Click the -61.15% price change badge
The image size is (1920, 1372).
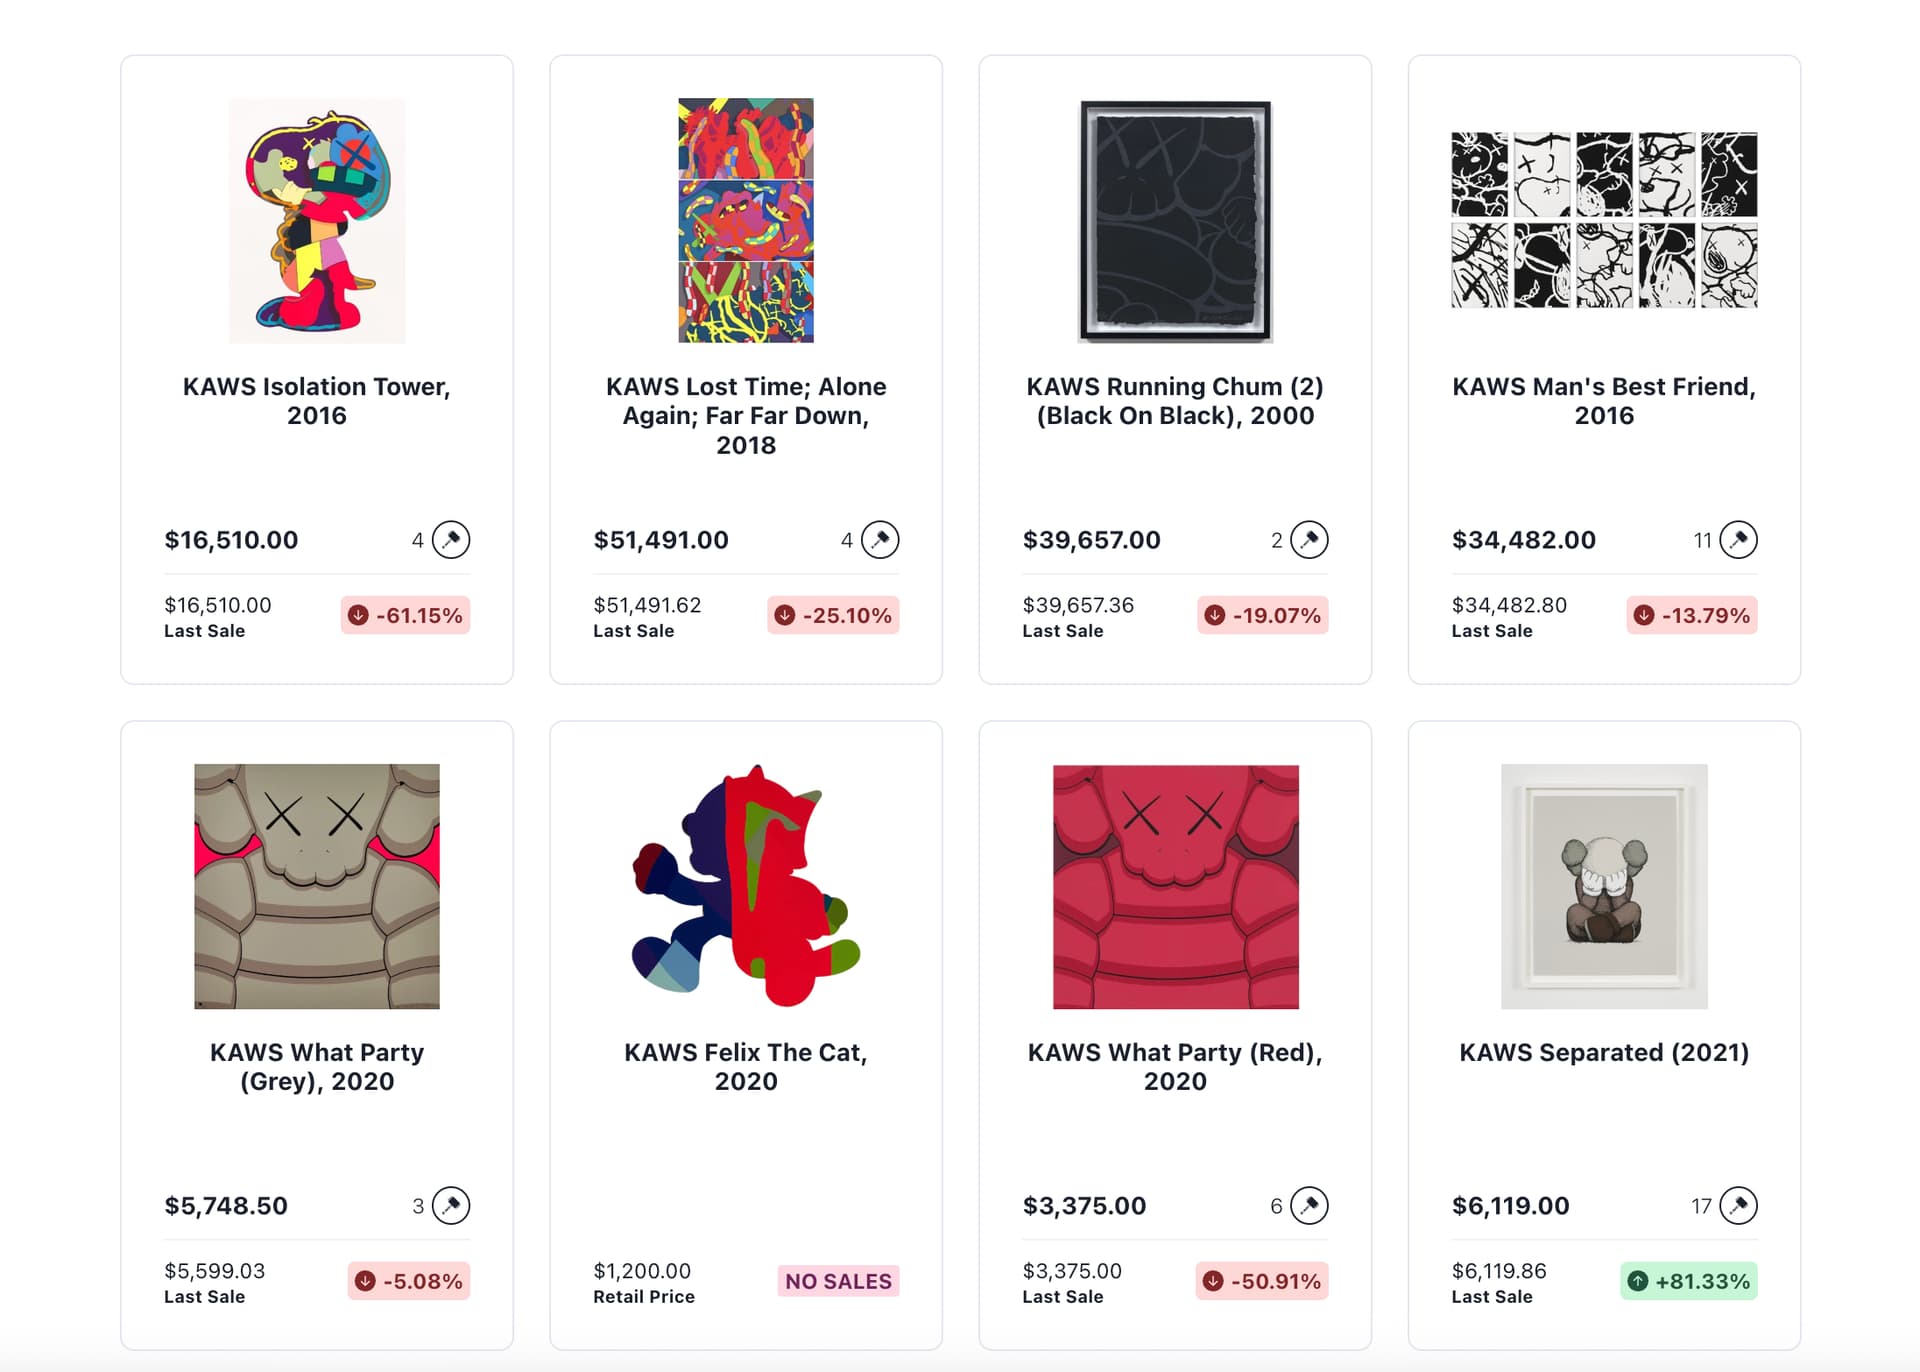(405, 615)
